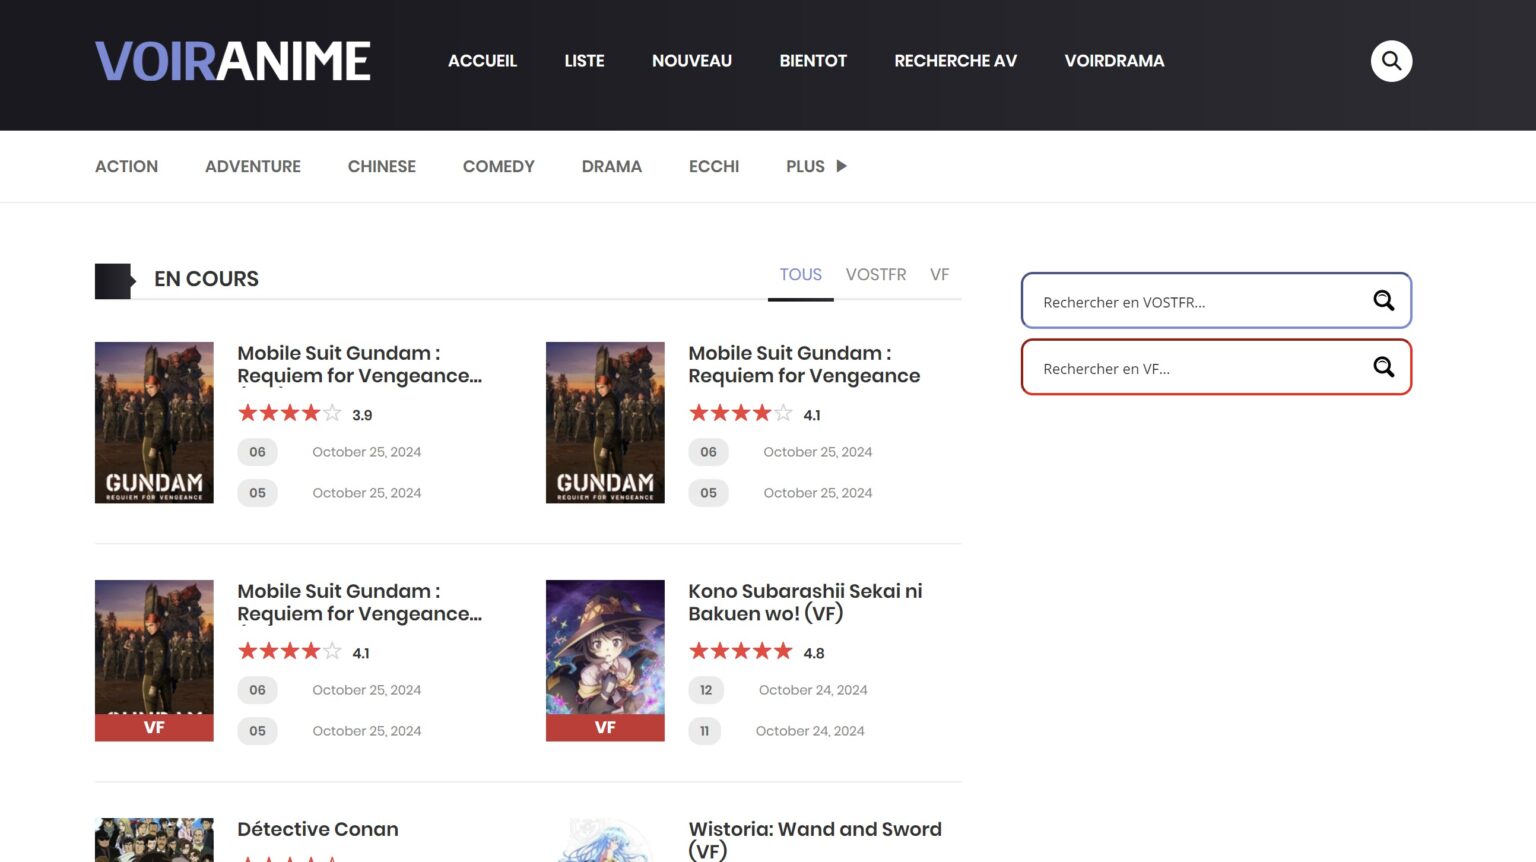1536x862 pixels.
Task: Switch to the VF filter tab
Action: click(939, 274)
